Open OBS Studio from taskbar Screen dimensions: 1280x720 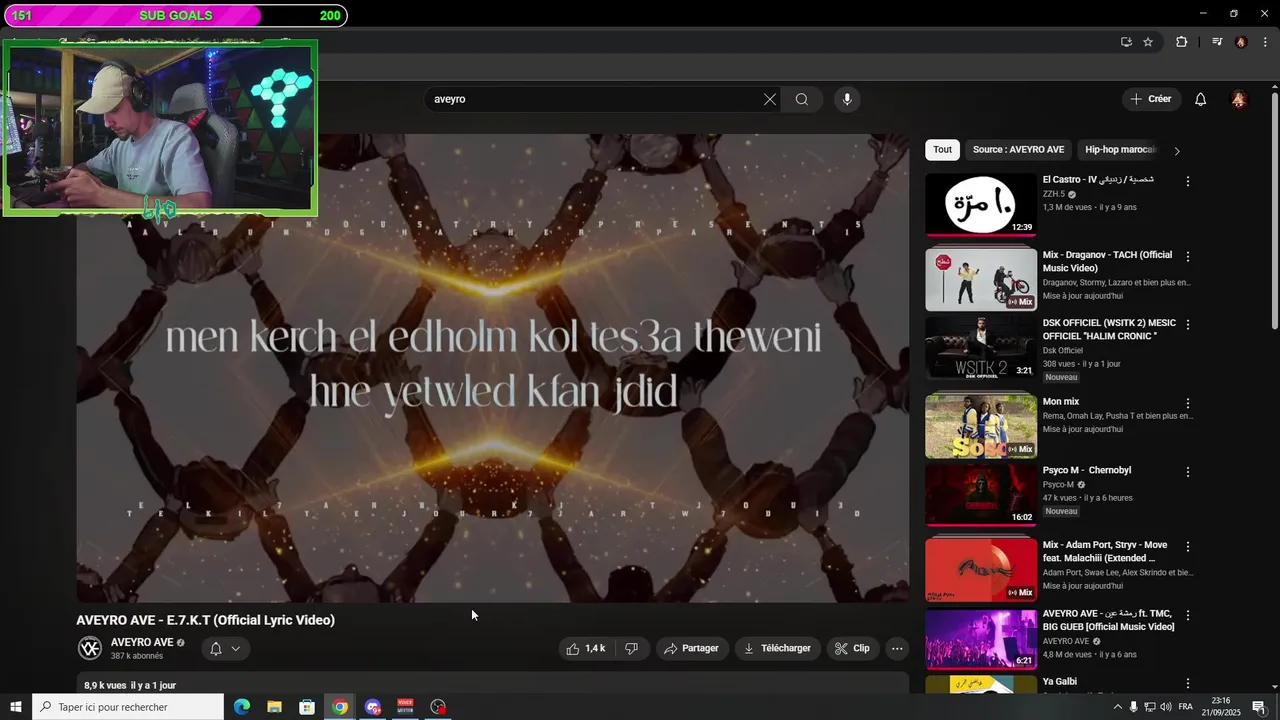click(438, 707)
